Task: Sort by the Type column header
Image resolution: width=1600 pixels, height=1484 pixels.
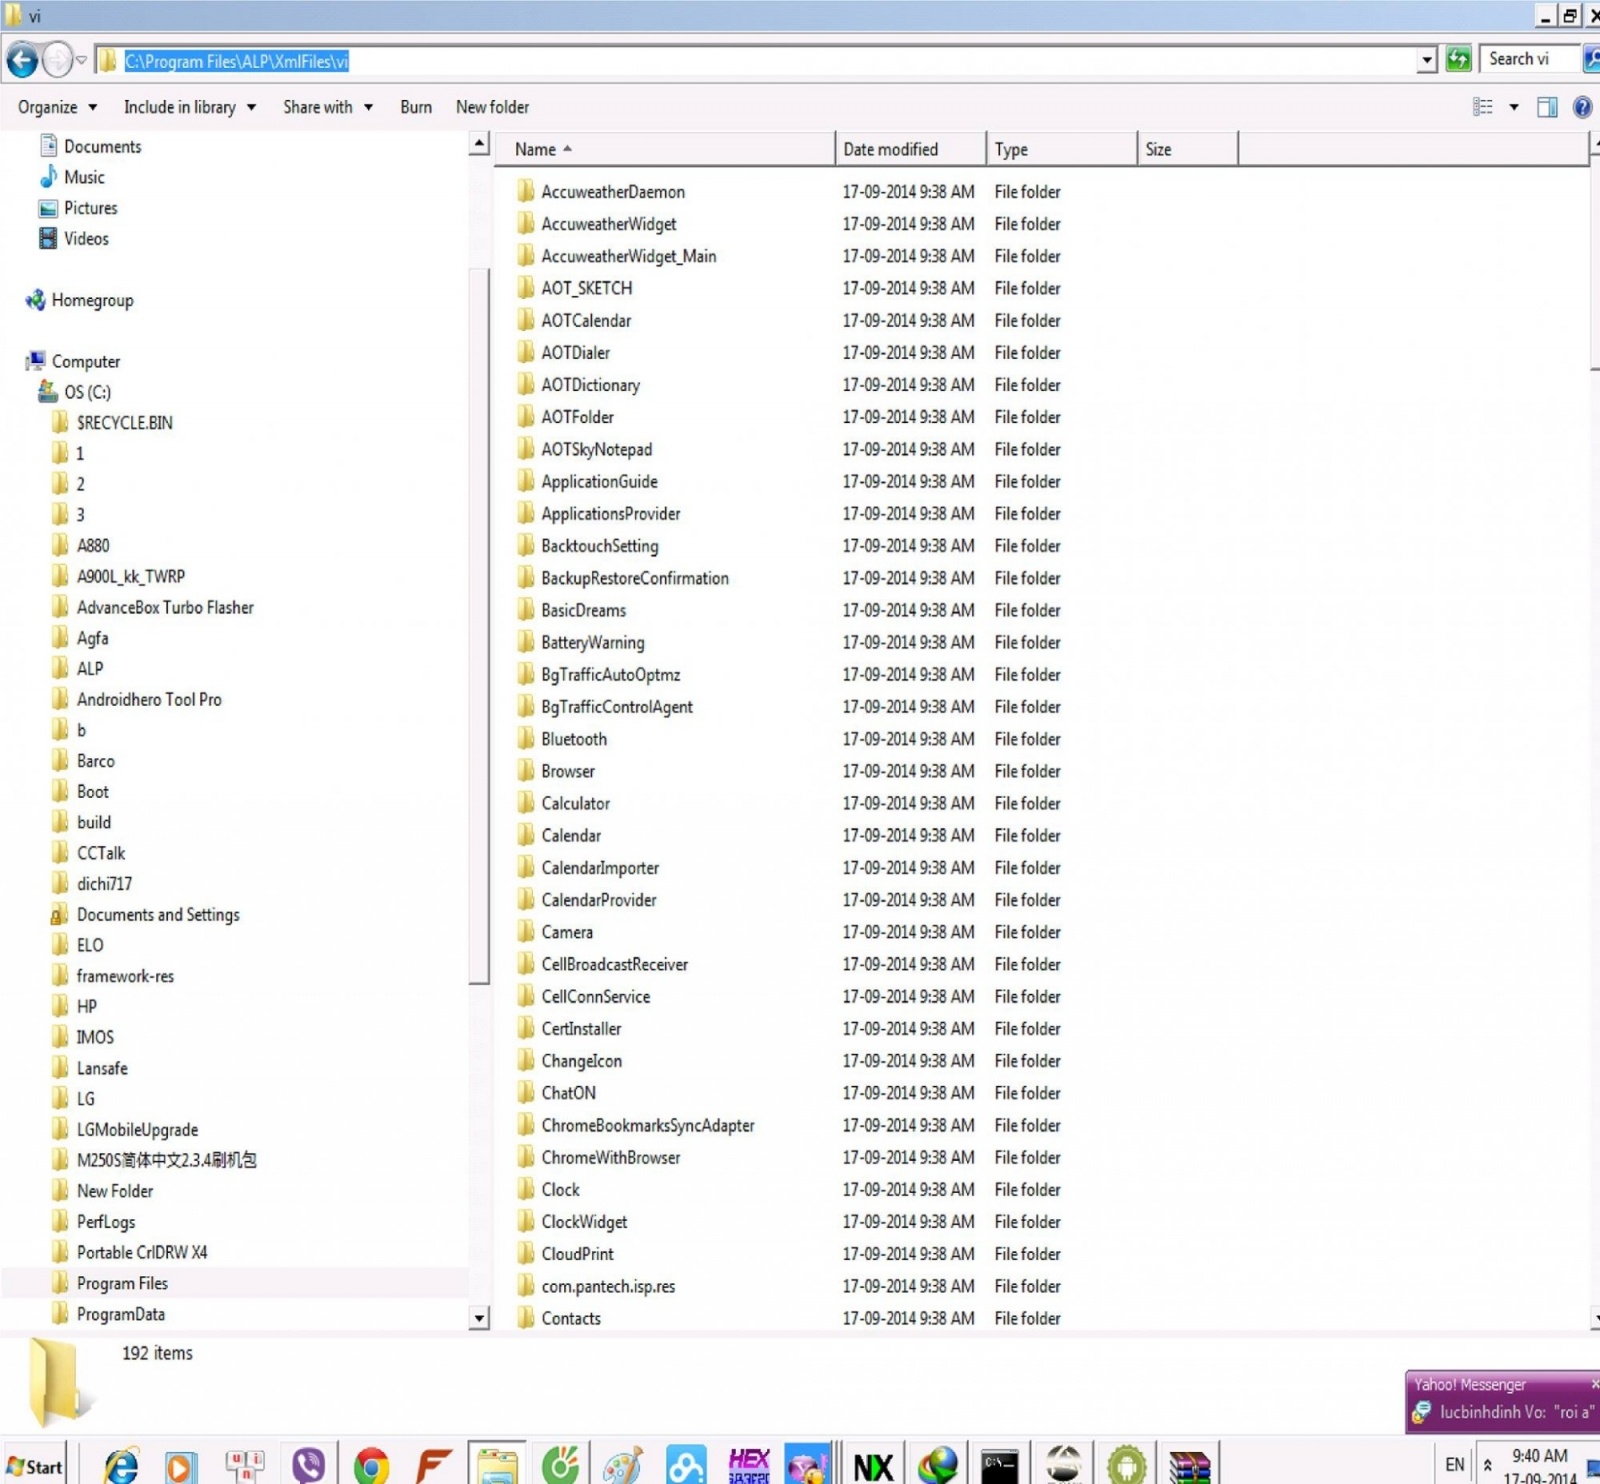Action: pos(1062,149)
